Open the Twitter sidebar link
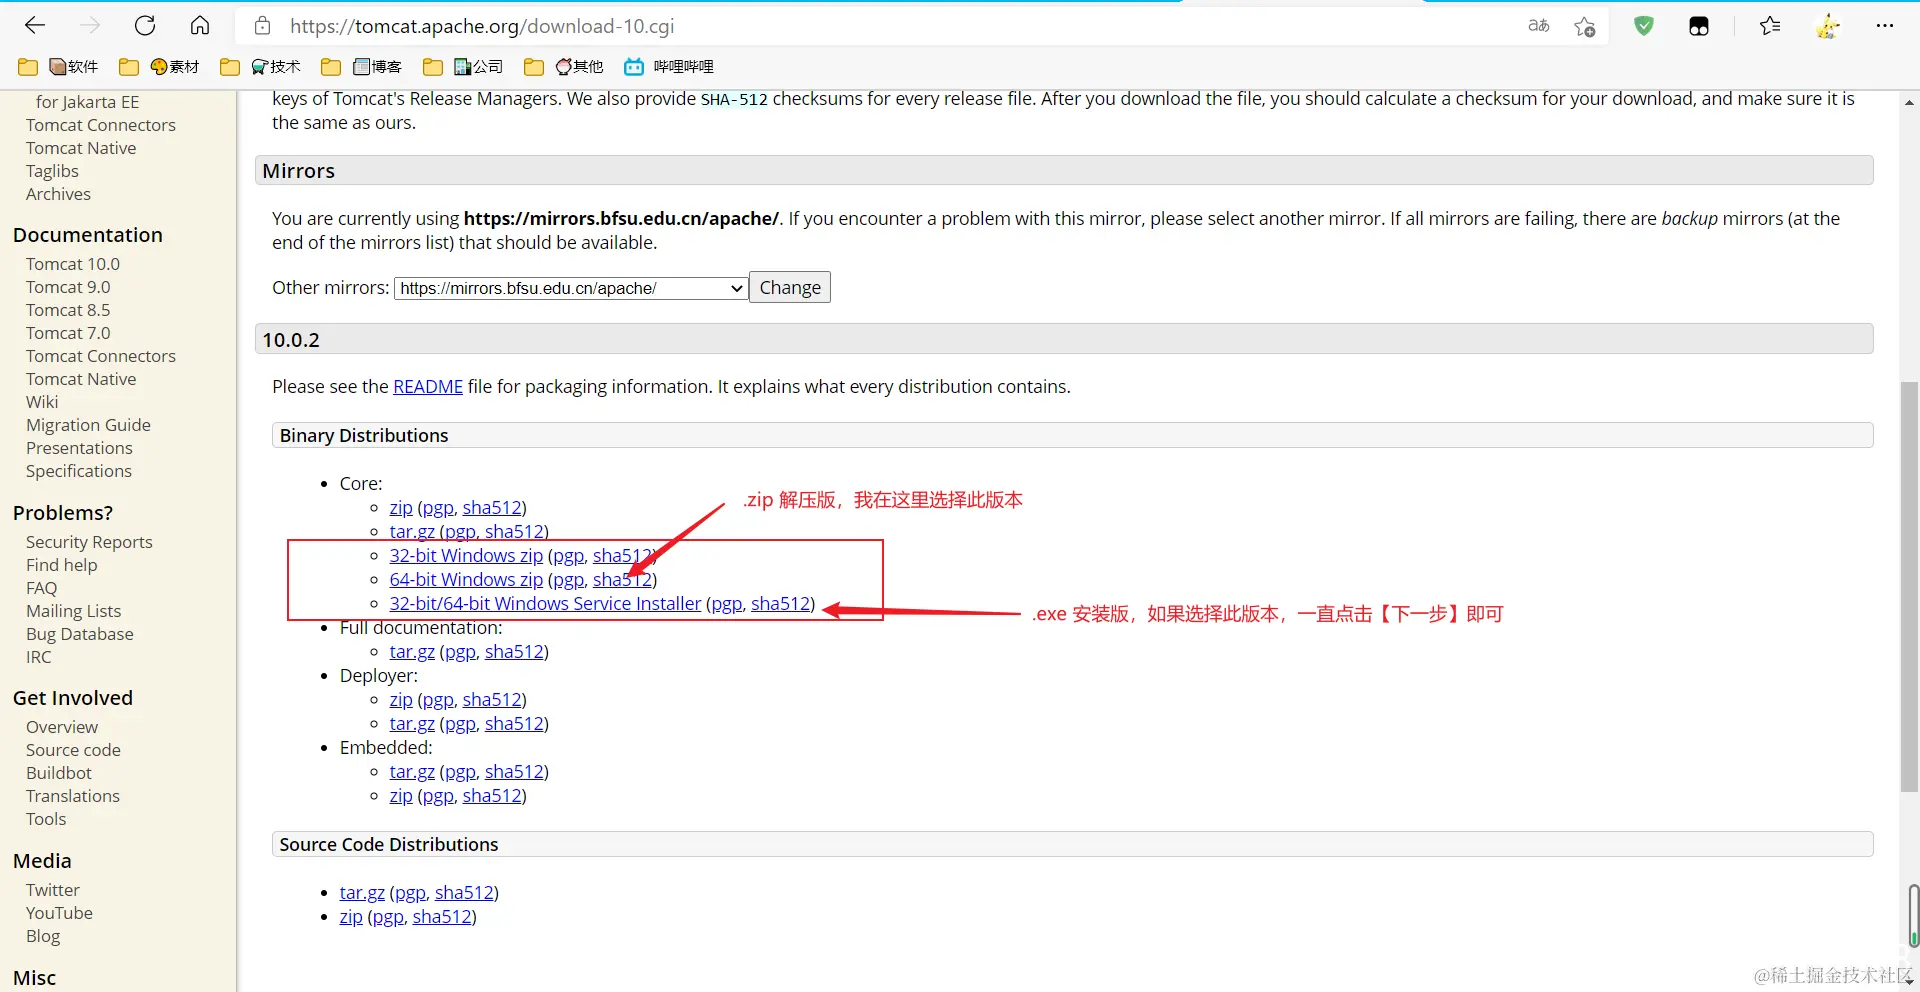1920x992 pixels. [x=53, y=890]
